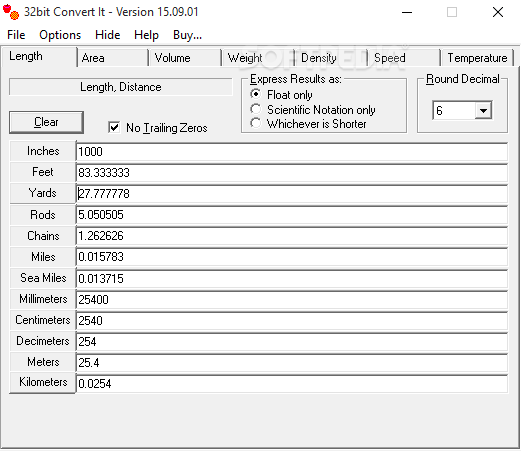Open the Options menu
The width and height of the screenshot is (521, 451).
click(x=60, y=35)
